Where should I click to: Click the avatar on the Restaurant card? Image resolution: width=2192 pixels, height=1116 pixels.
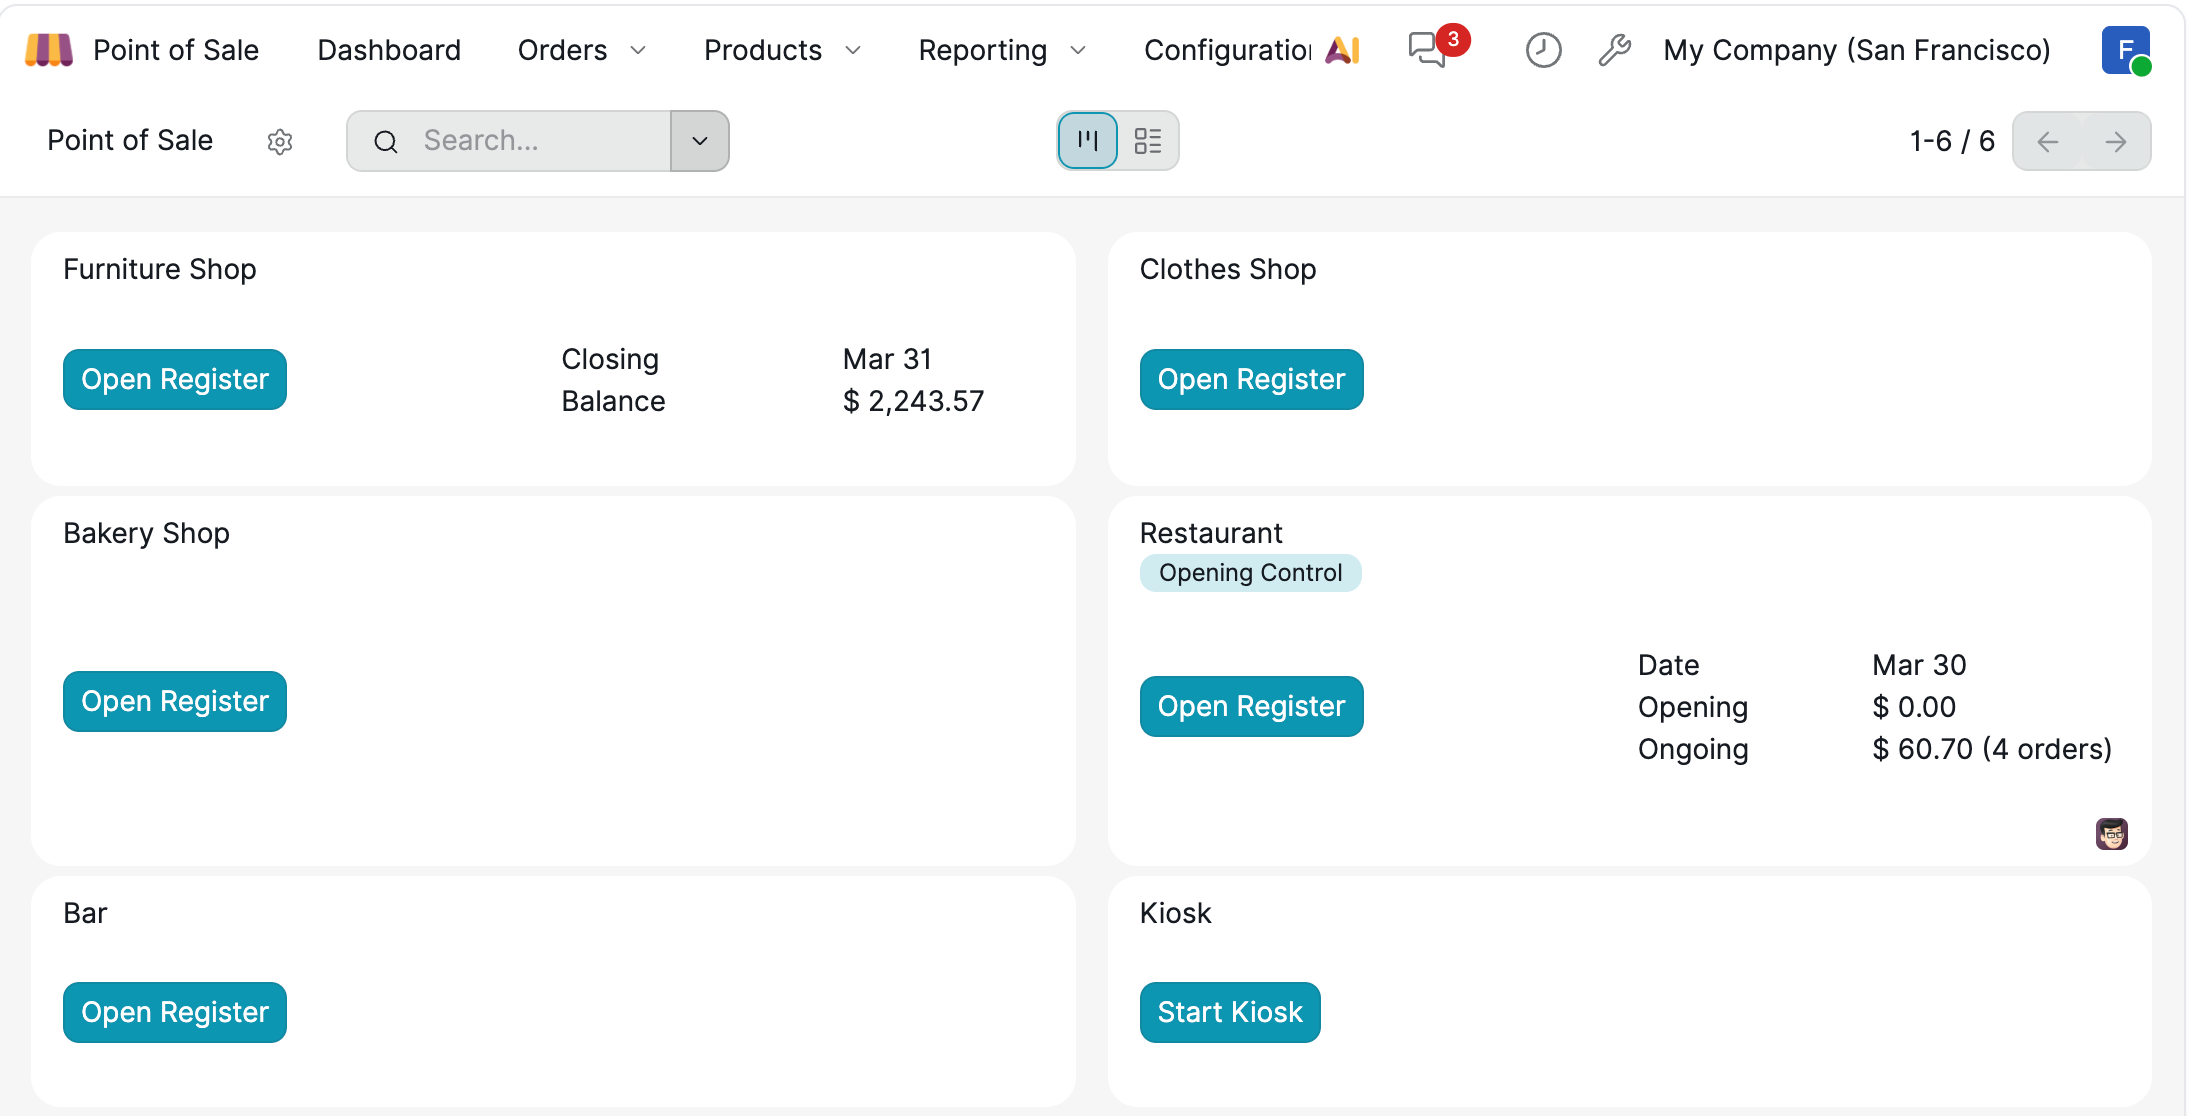click(x=2111, y=833)
